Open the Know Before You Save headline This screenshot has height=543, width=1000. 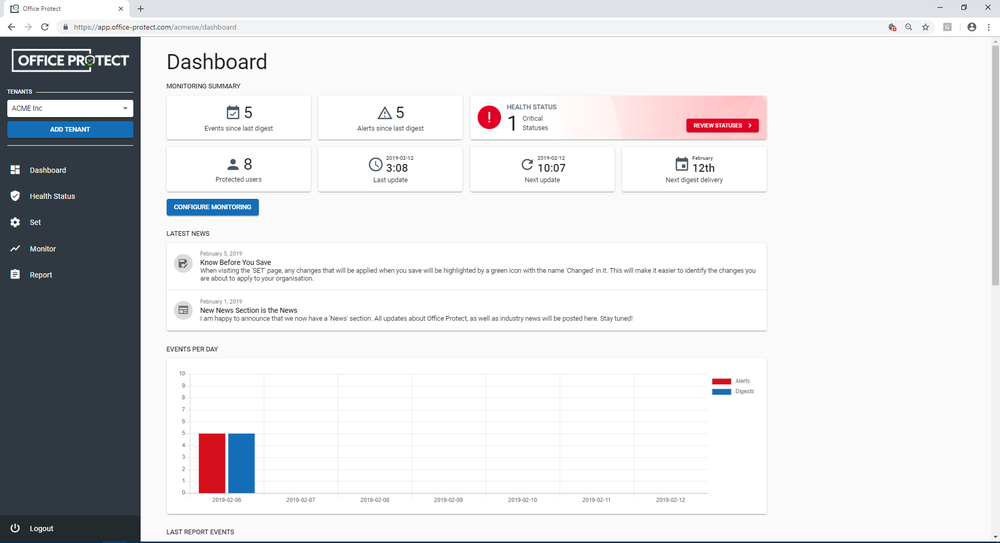[235, 262]
